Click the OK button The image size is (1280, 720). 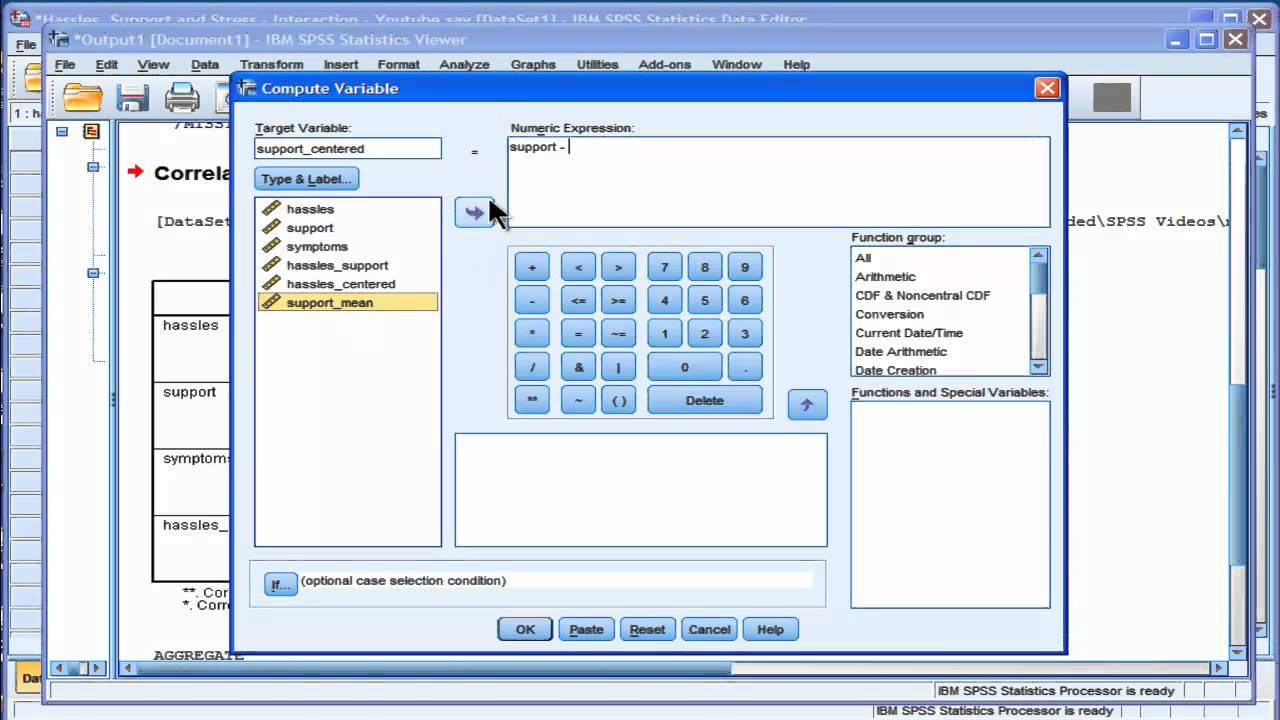click(525, 629)
